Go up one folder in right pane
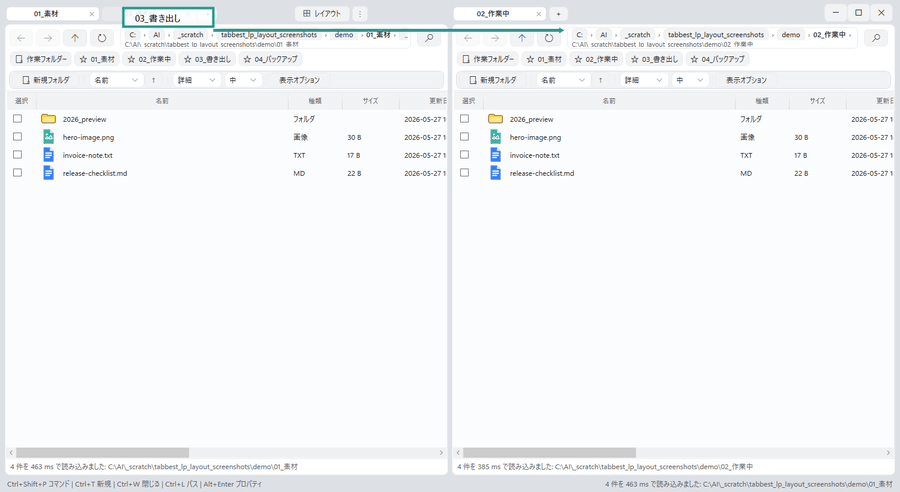Screen dimensions: 900x492 pos(522,38)
